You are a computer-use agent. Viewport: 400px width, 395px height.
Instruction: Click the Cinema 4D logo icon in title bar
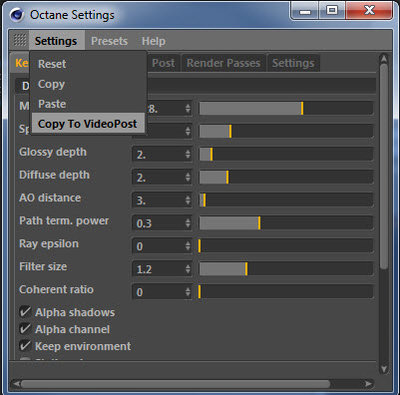coord(16,15)
